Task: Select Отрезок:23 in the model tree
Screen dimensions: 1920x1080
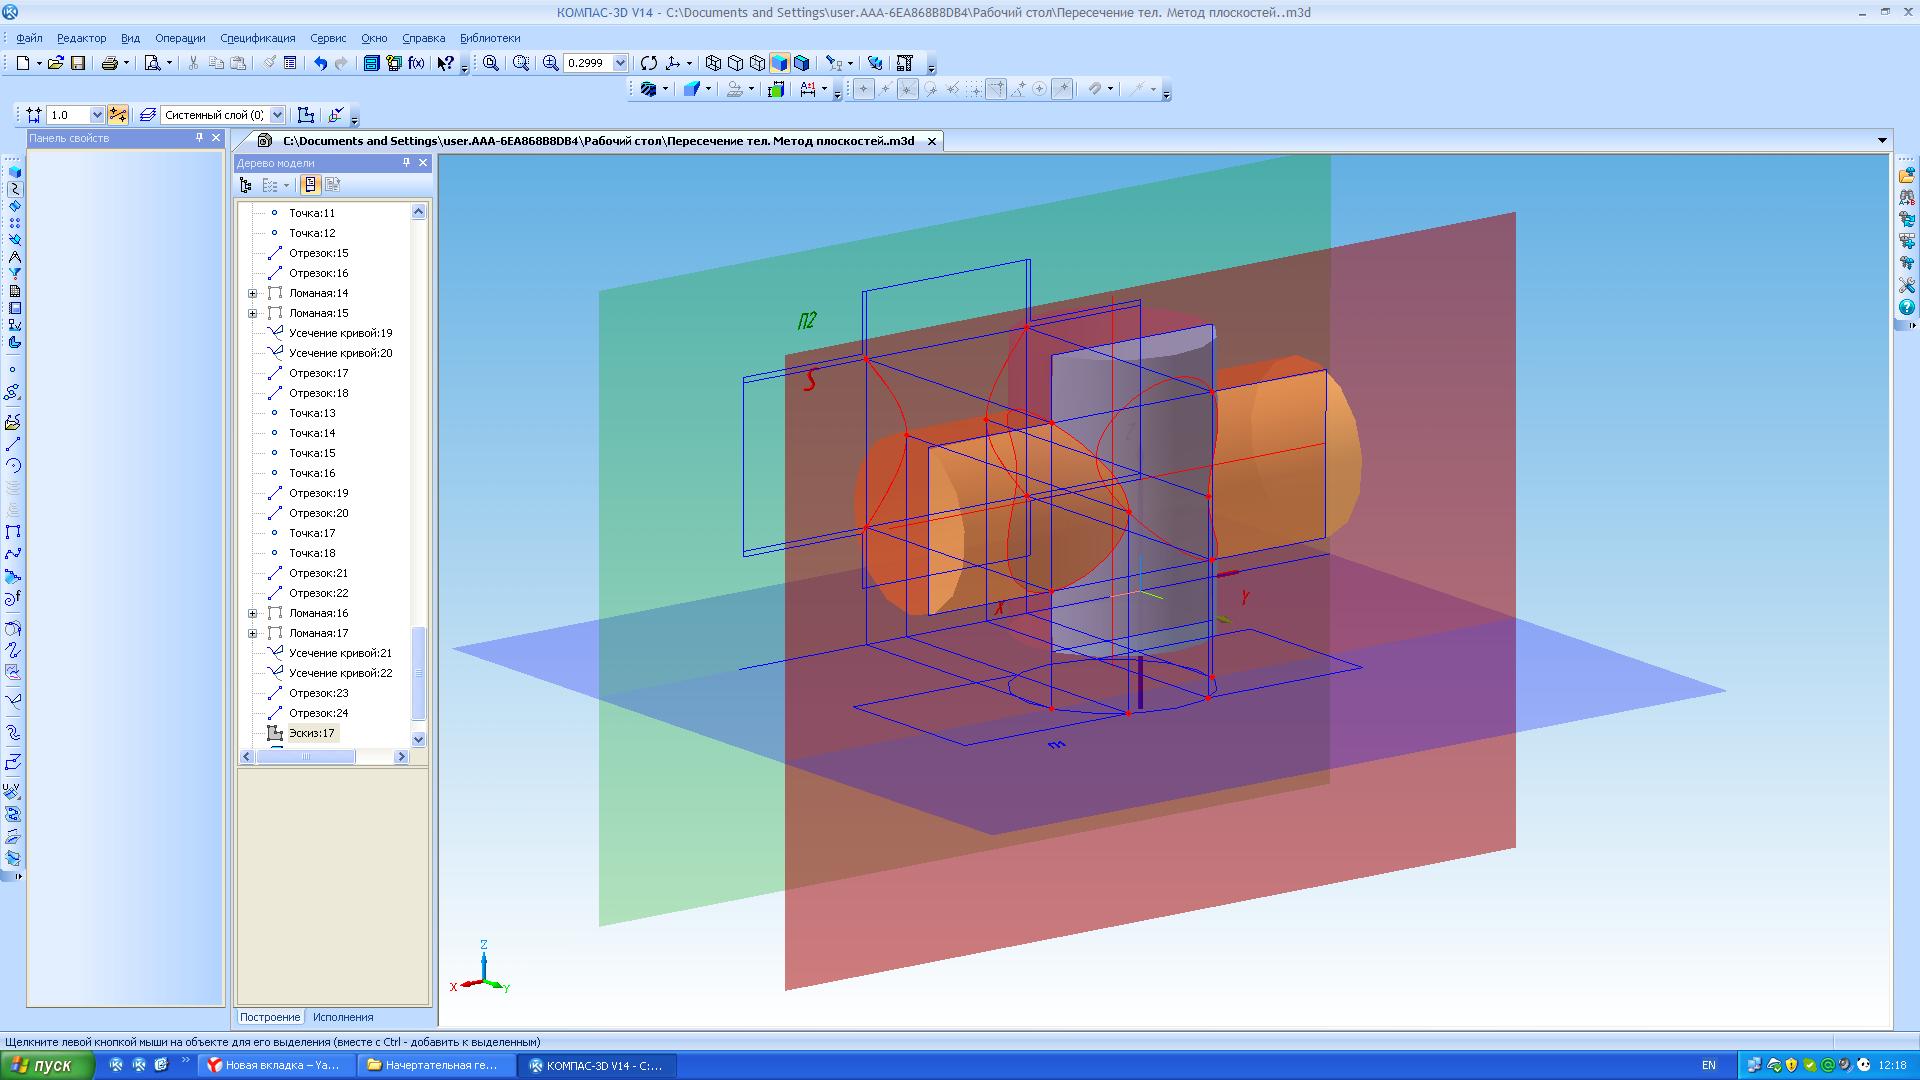Action: click(x=318, y=693)
